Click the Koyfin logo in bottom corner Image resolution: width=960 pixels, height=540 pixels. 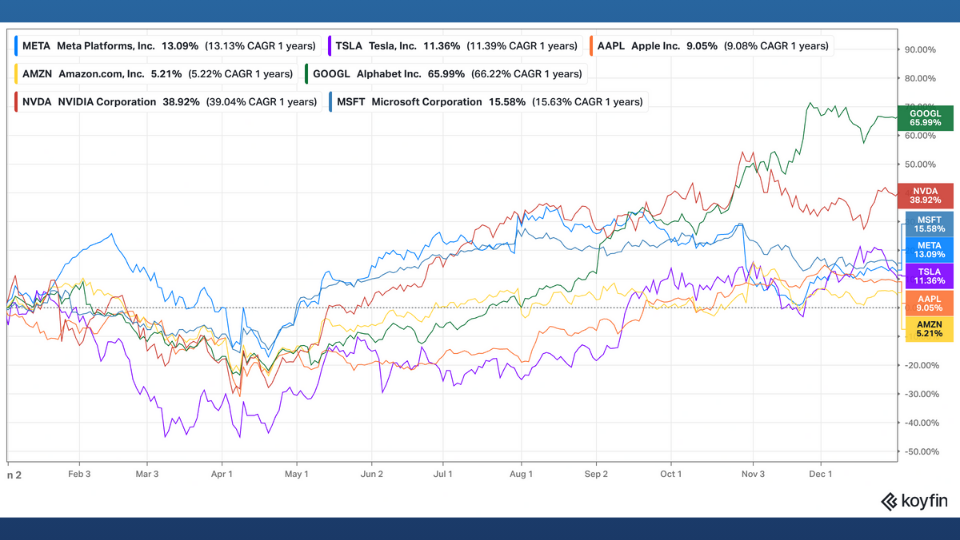coord(914,501)
